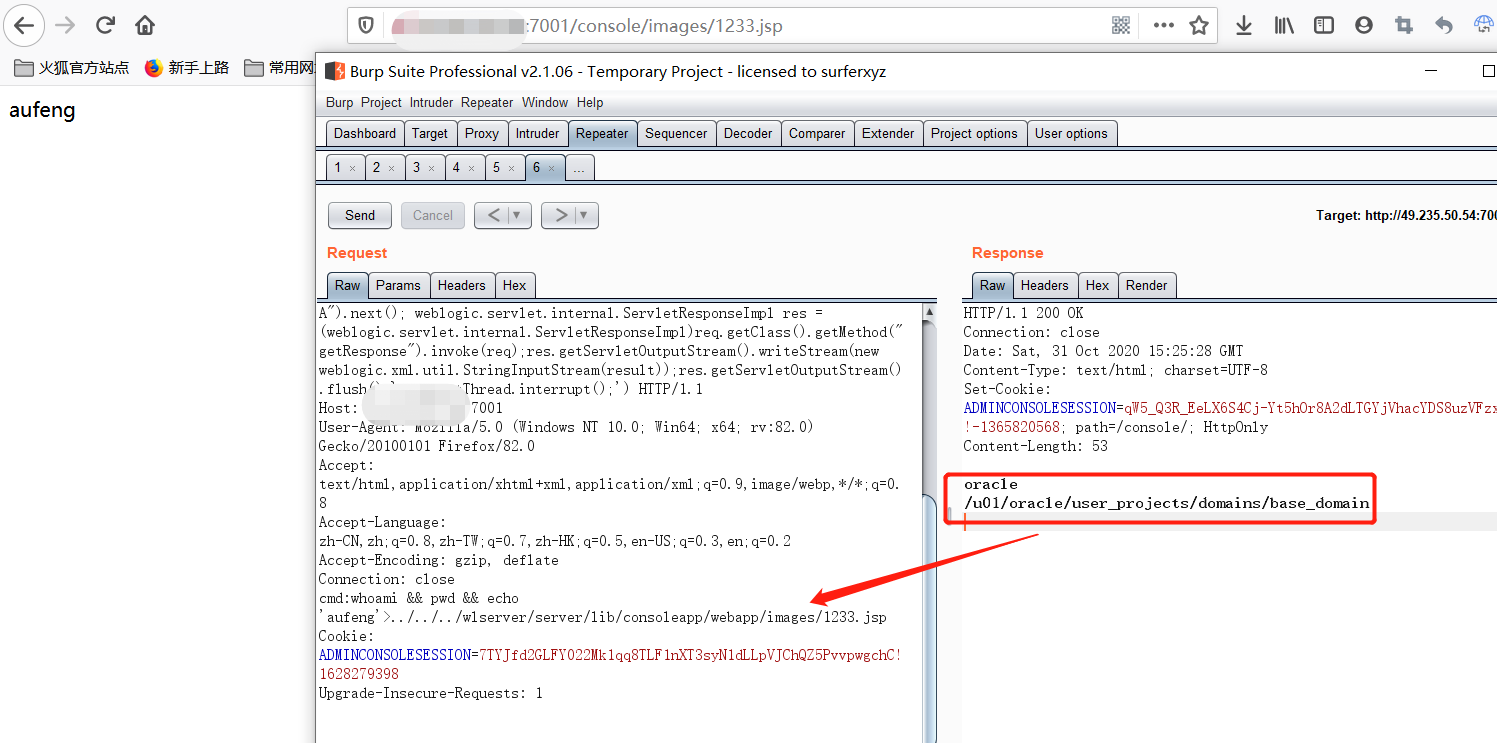Viewport: 1497px width, 743px height.
Task: Open Firefox home page
Action: click(145, 25)
